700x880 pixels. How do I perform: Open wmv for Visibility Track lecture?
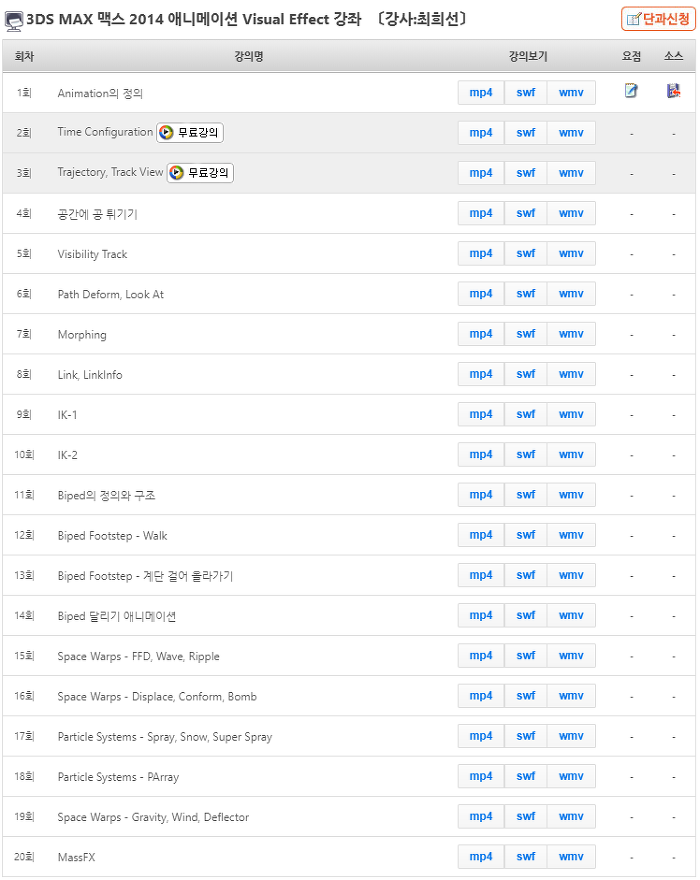point(571,254)
